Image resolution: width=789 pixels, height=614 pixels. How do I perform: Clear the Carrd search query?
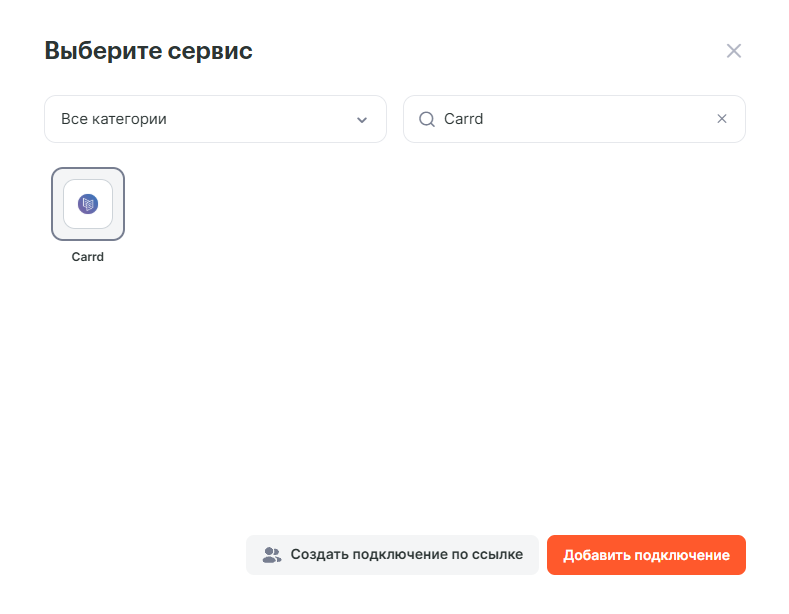coord(722,119)
